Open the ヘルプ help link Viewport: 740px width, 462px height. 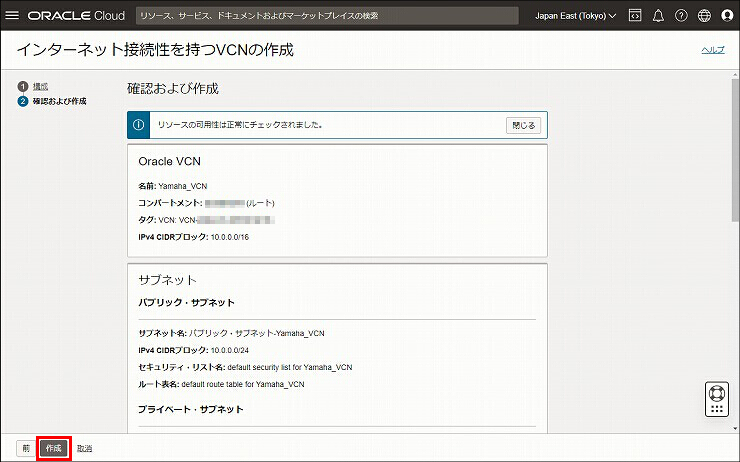click(x=713, y=50)
